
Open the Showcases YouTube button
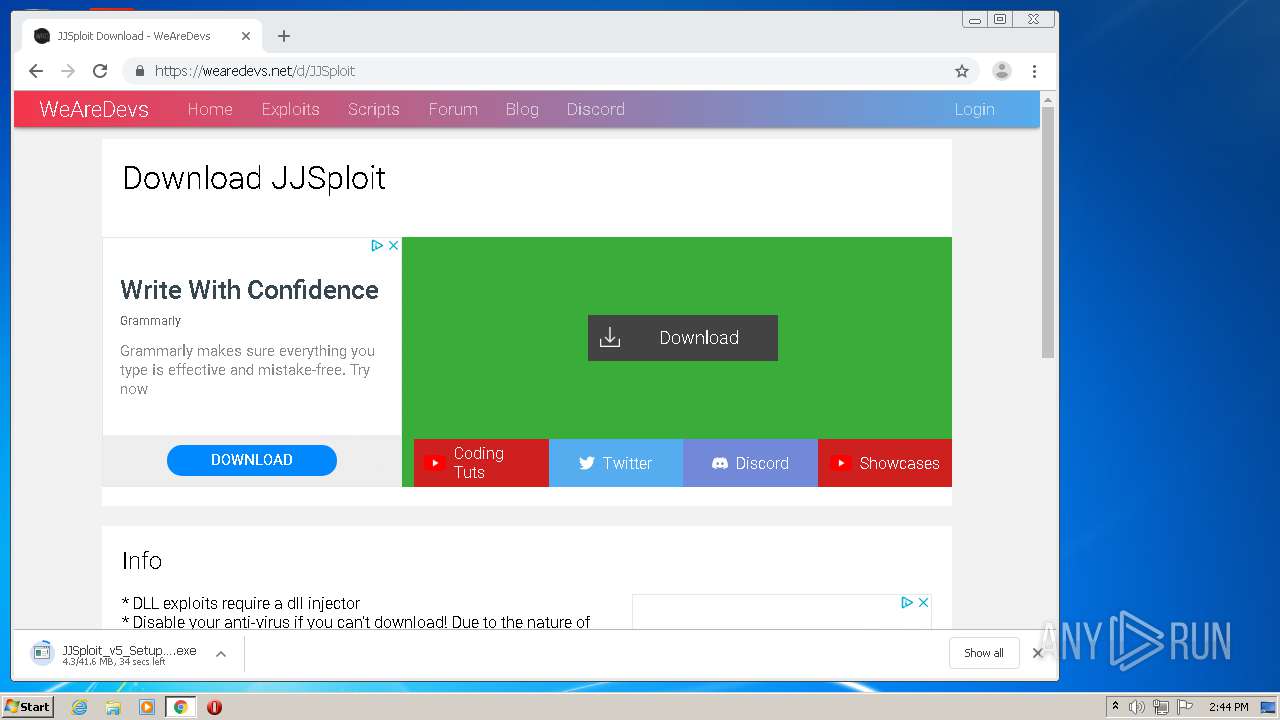(x=885, y=463)
